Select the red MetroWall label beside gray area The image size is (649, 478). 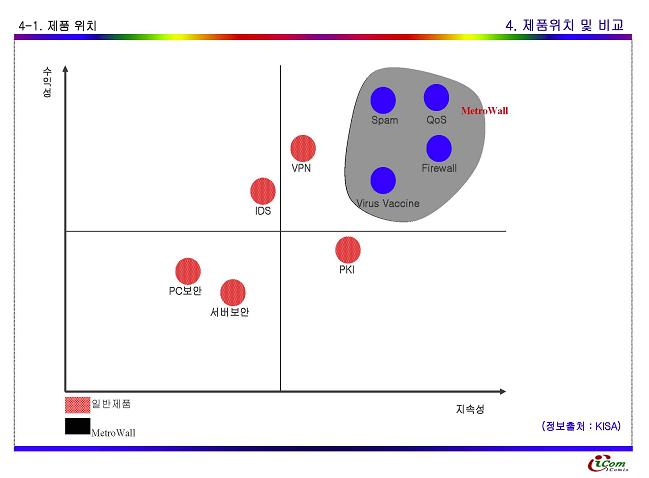pyautogui.click(x=484, y=111)
